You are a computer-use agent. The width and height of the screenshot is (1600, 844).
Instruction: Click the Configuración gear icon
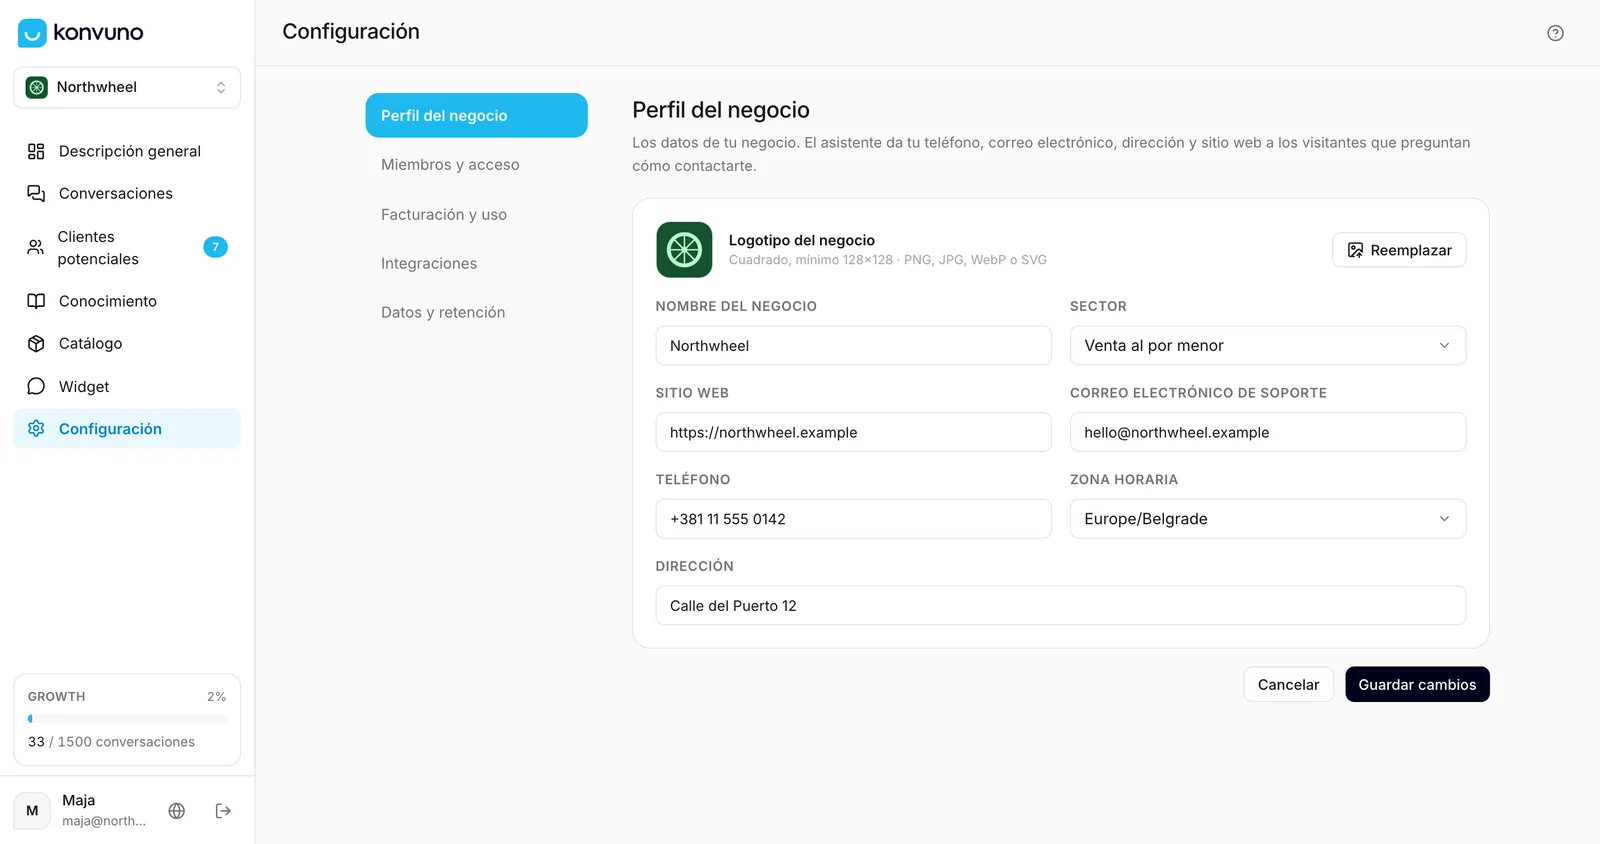click(x=36, y=428)
